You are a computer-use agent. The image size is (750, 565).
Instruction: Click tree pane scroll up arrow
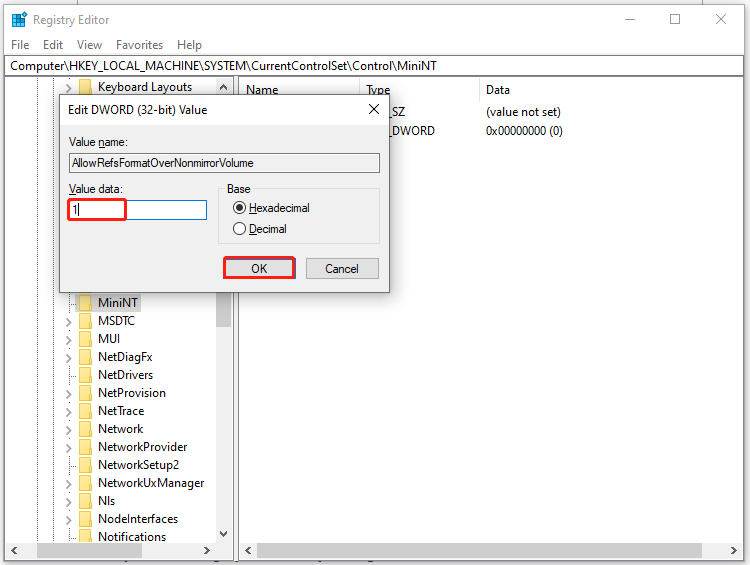(x=223, y=87)
